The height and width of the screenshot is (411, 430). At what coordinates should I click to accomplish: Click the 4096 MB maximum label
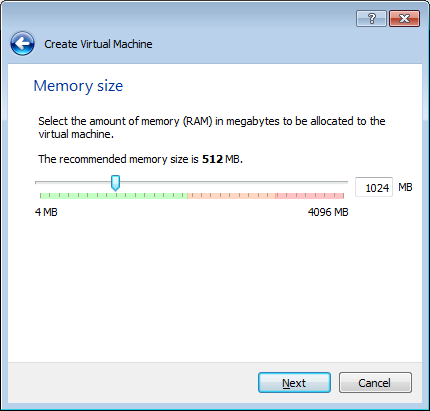tap(328, 212)
